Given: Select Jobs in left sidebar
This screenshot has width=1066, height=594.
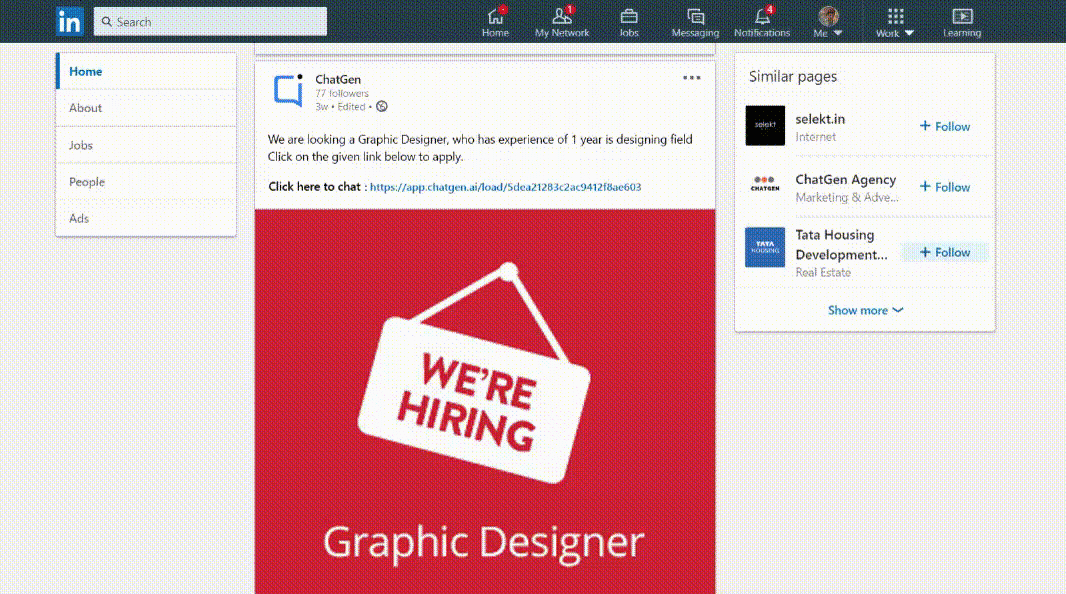Looking at the screenshot, I should point(145,145).
